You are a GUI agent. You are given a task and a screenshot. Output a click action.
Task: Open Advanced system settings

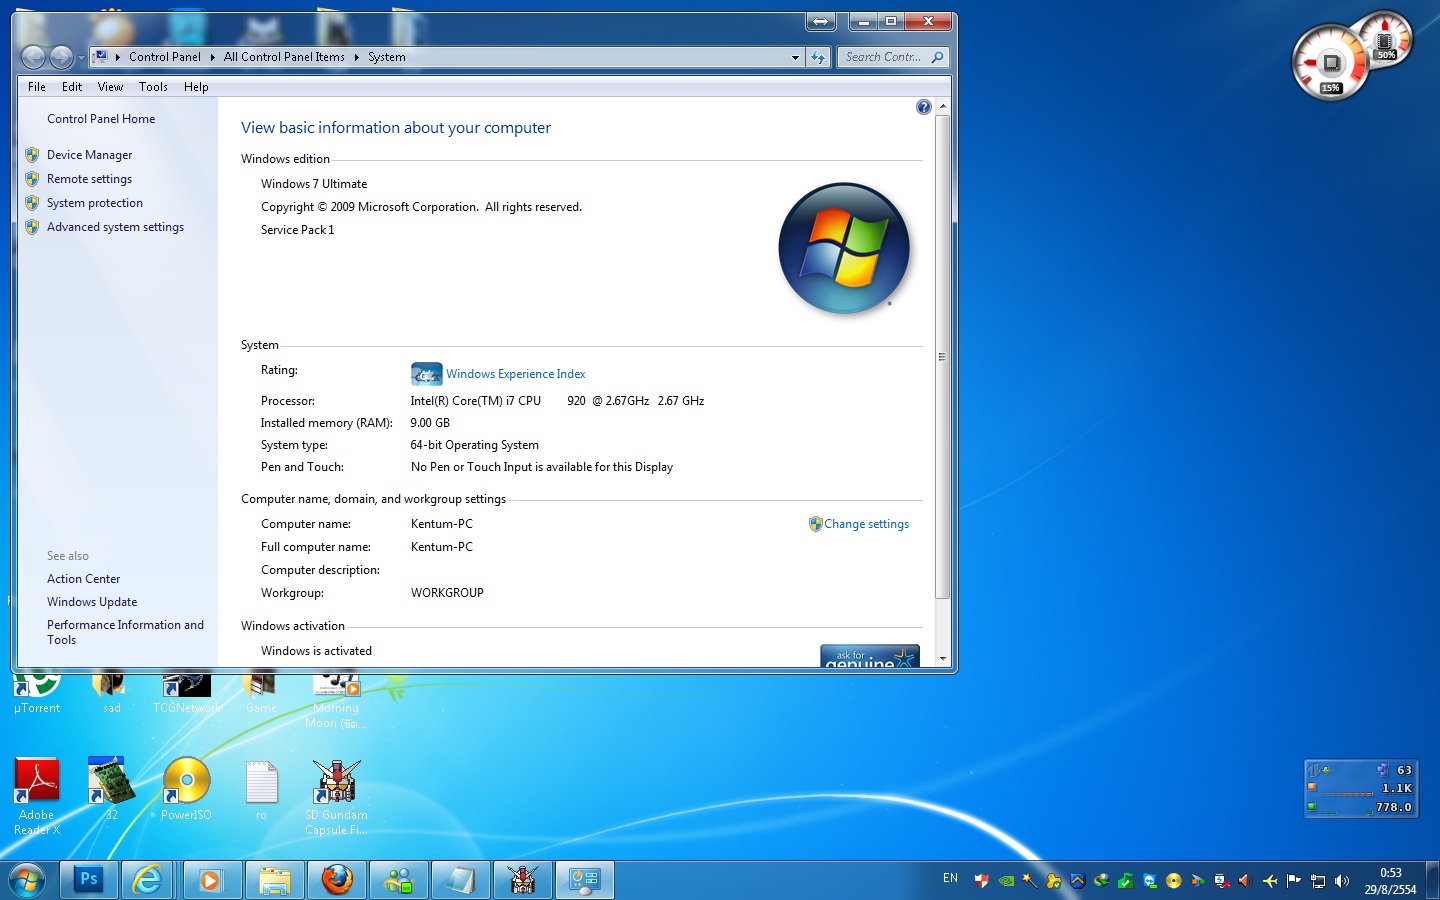(115, 227)
